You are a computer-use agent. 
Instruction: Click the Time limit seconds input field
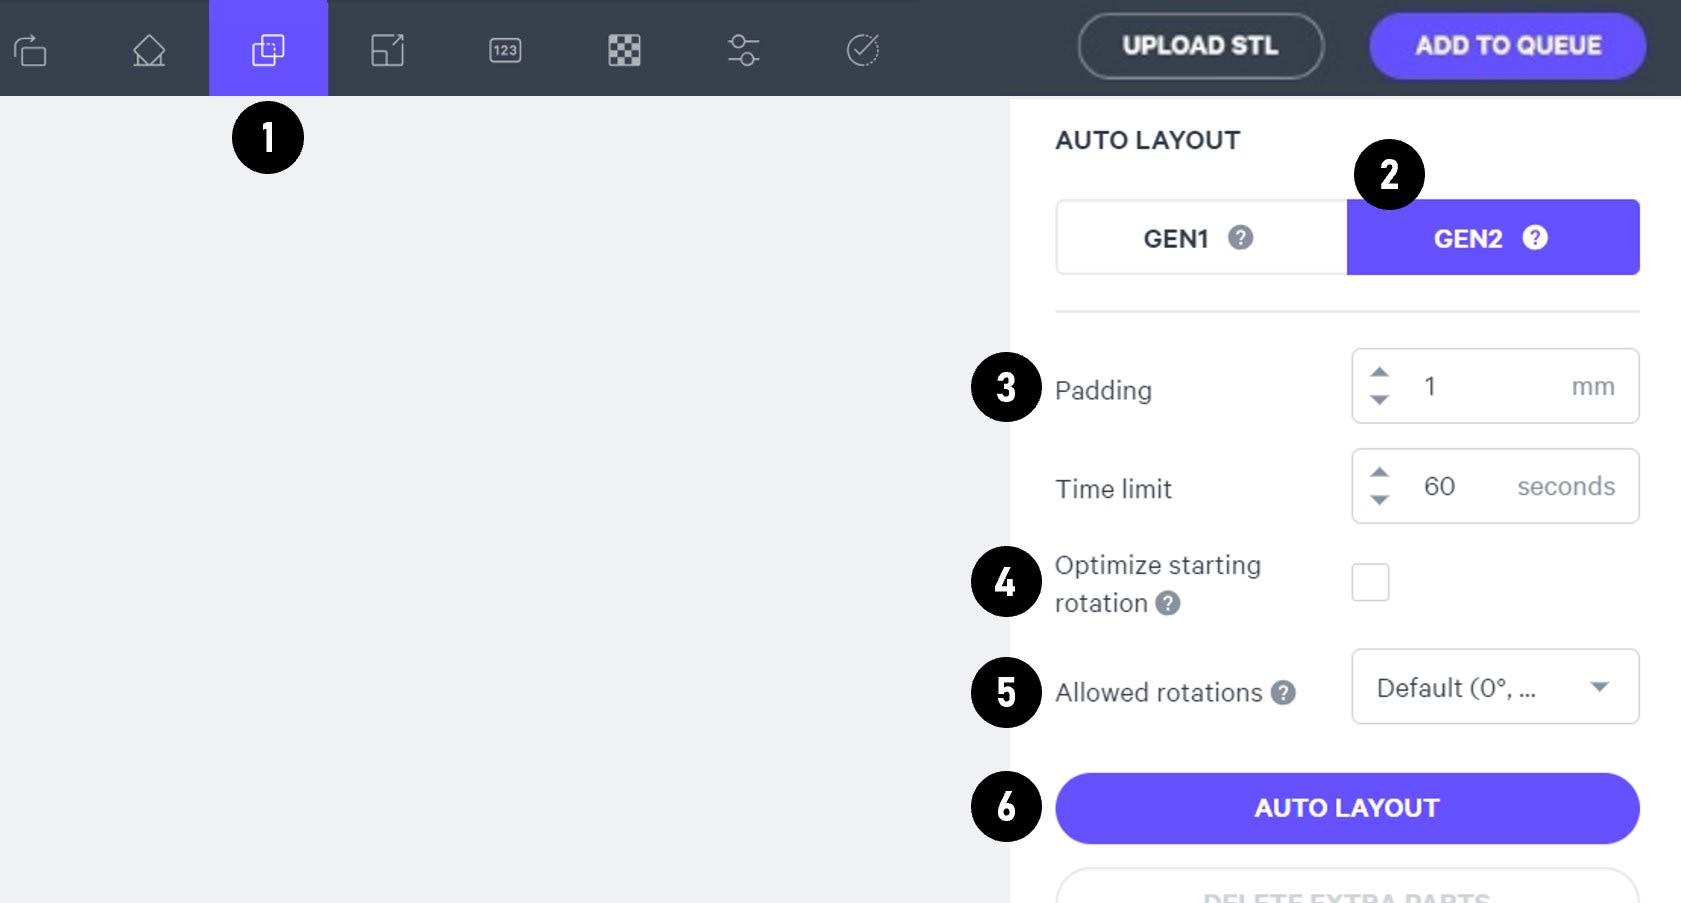[x=1495, y=486]
